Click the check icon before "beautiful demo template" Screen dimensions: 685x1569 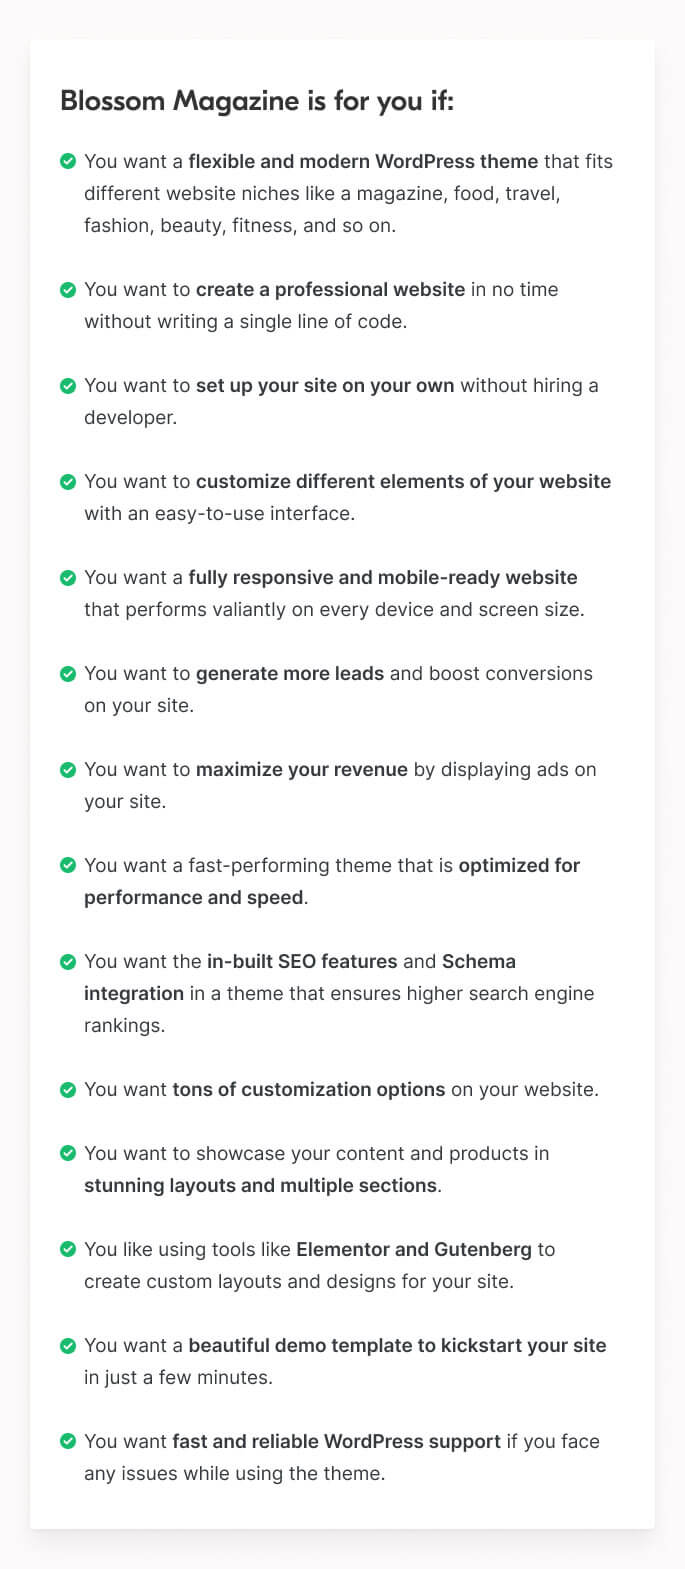click(x=68, y=1346)
